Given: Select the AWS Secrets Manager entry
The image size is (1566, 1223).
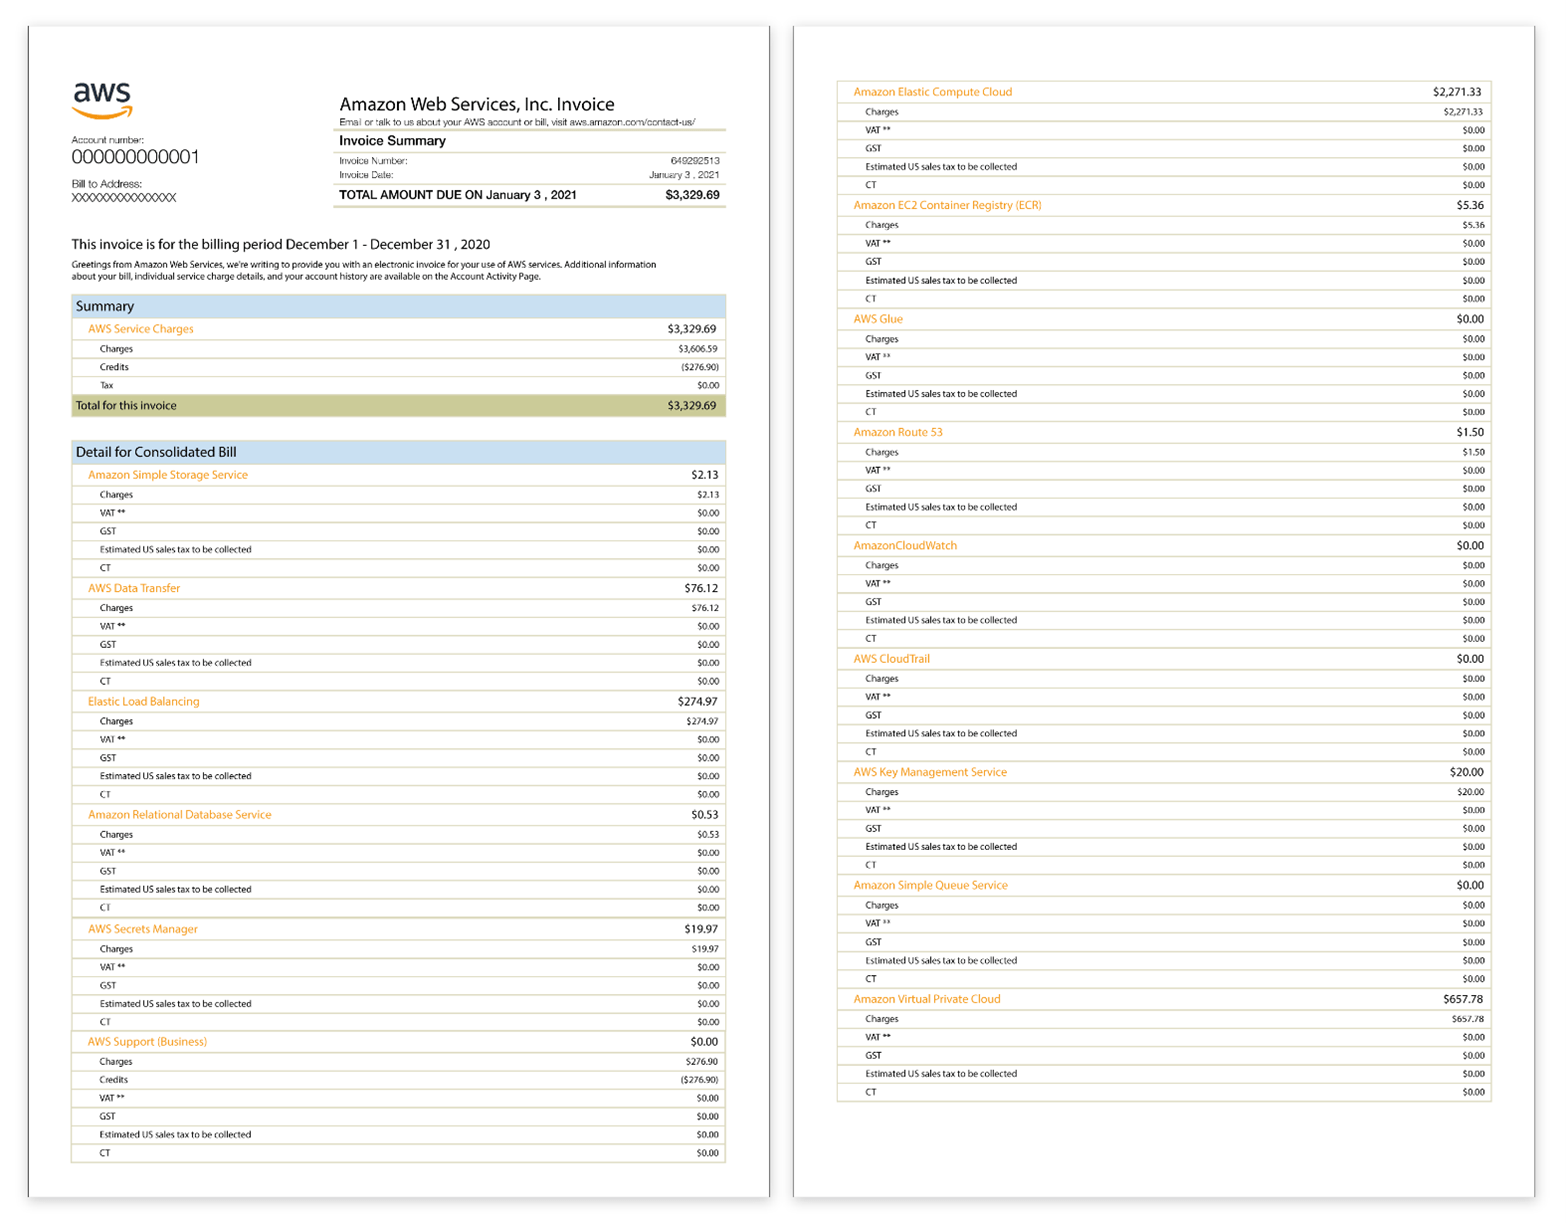Looking at the screenshot, I should click(142, 929).
